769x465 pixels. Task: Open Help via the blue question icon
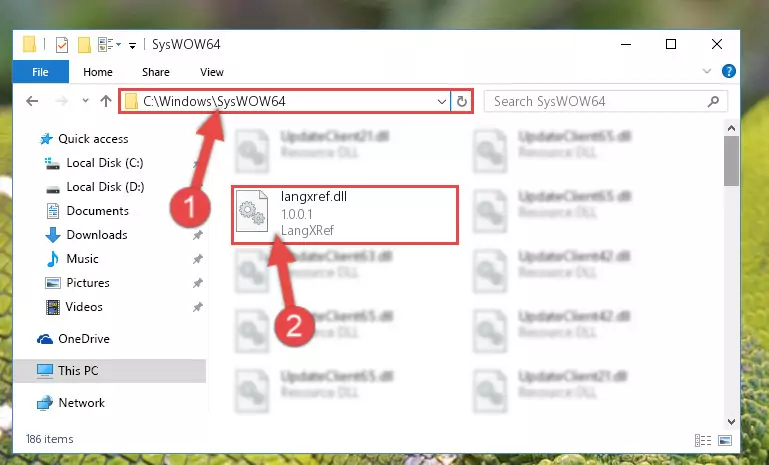pos(729,71)
